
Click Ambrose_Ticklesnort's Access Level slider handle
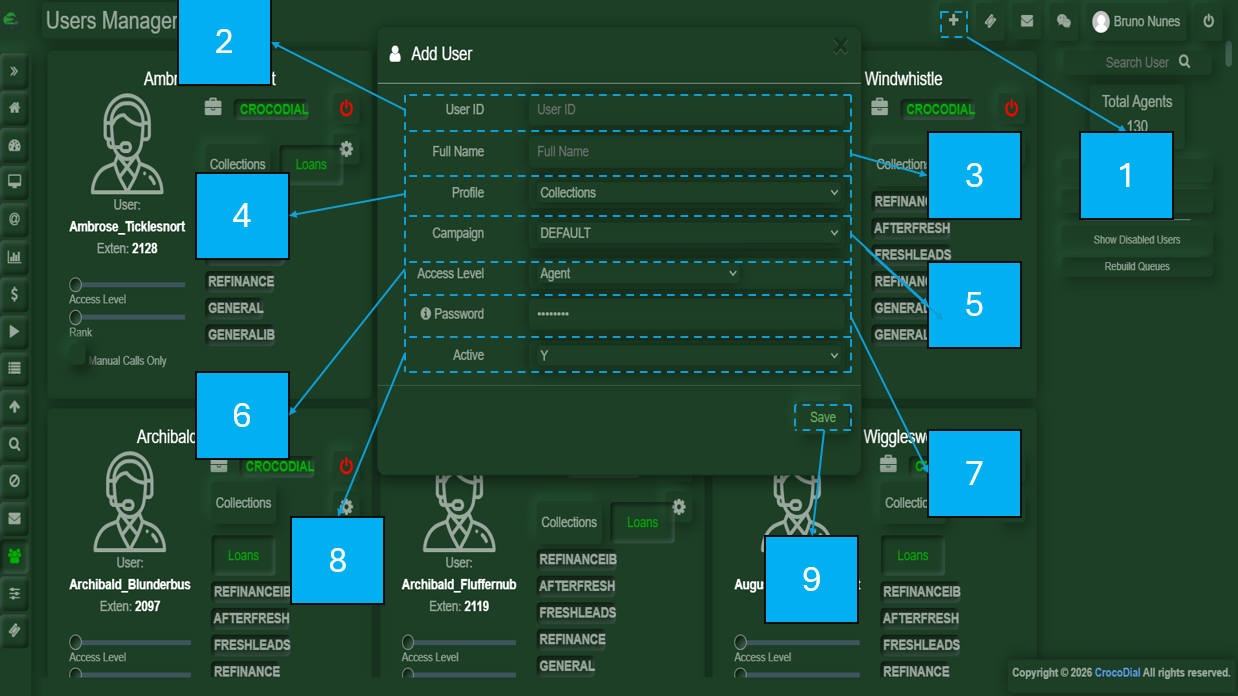[x=75, y=285]
